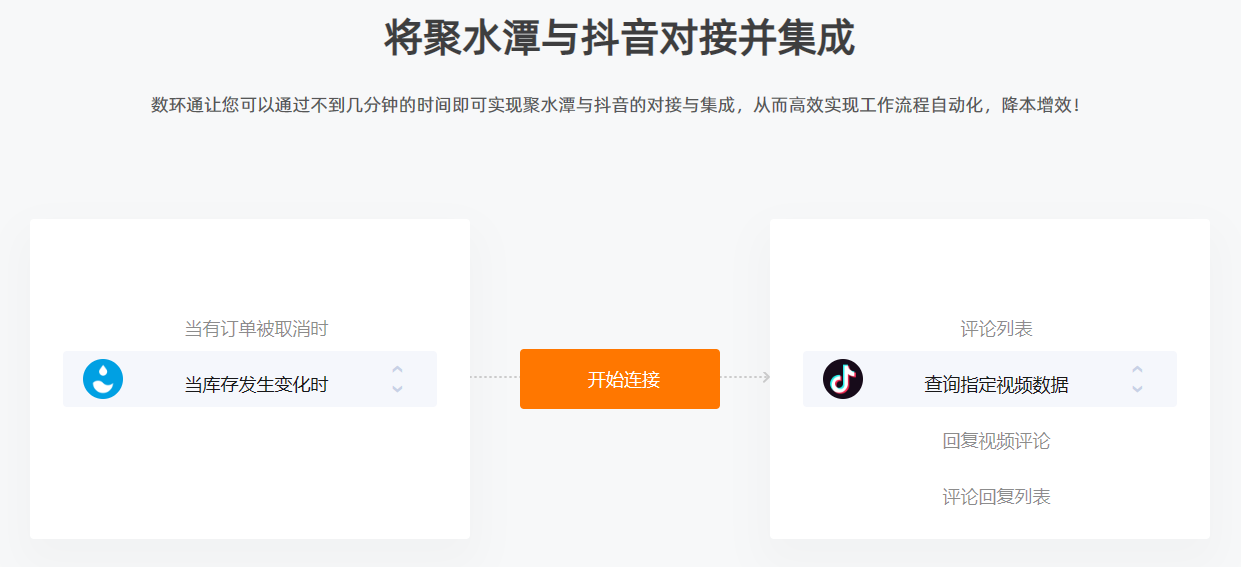Click up chevron beside 当库存发生变化时
The height and width of the screenshot is (567, 1241).
(x=397, y=369)
